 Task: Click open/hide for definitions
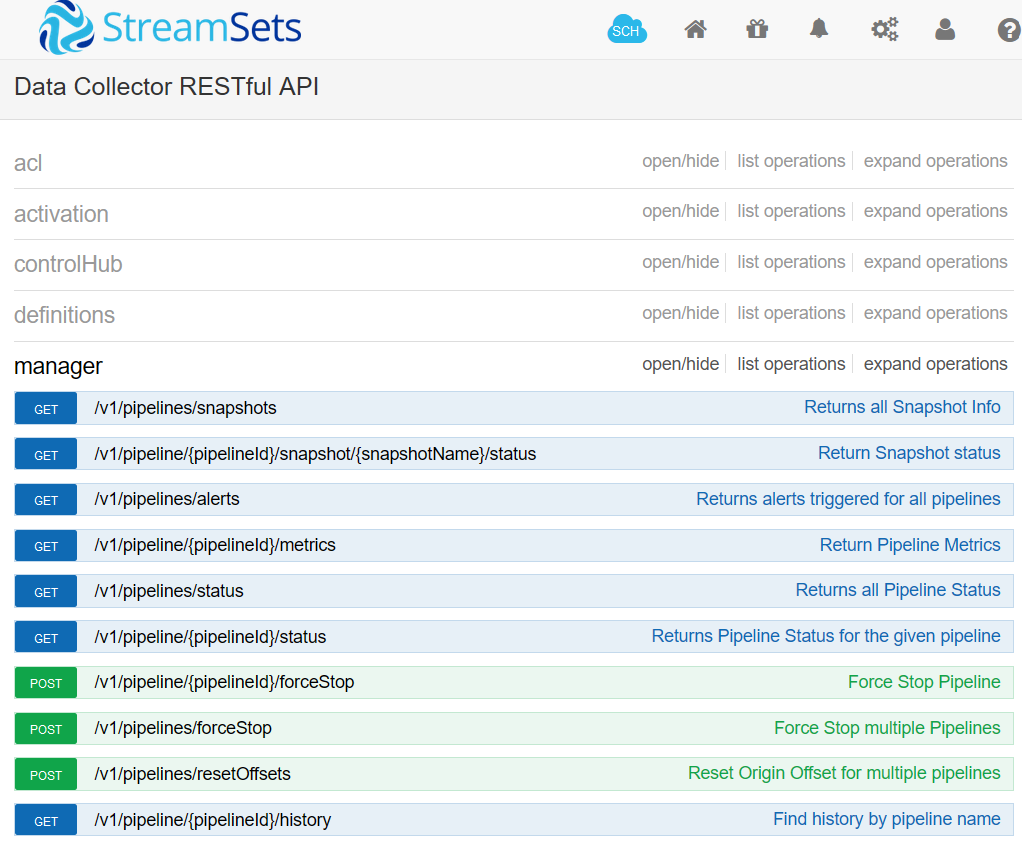point(680,313)
